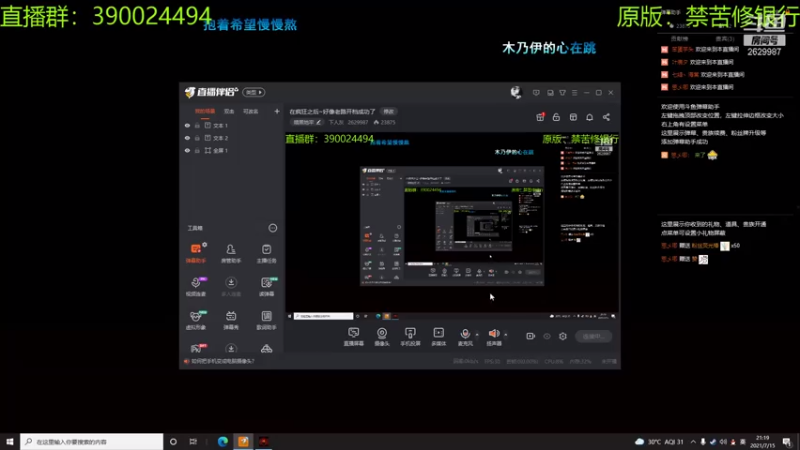This screenshot has height=450, width=800.
Task: Open the 视频连麦 tool
Action: [x=195, y=286]
